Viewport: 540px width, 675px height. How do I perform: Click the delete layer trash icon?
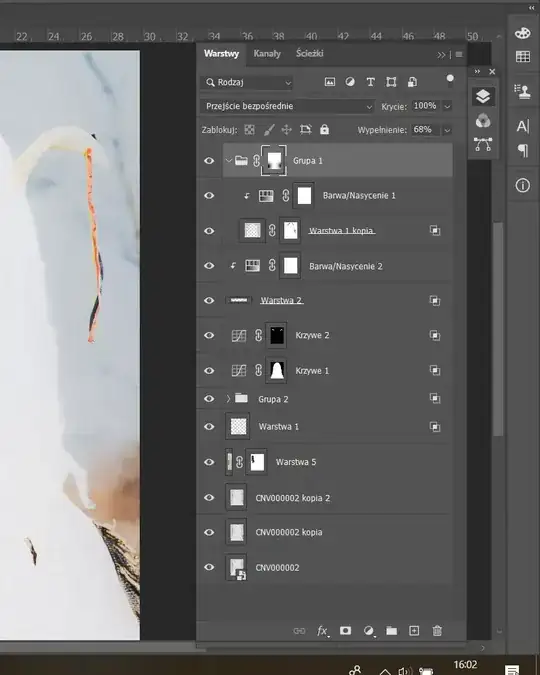pyautogui.click(x=437, y=631)
